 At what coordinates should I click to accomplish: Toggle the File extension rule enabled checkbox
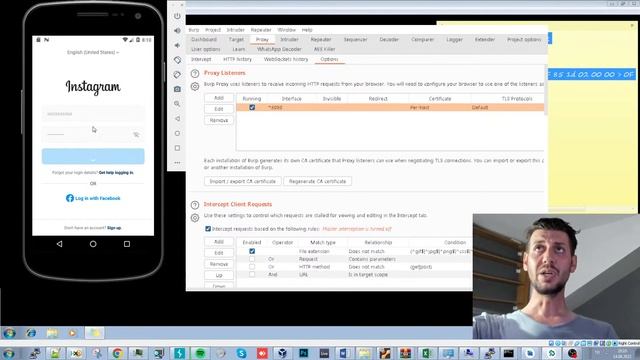pos(252,251)
